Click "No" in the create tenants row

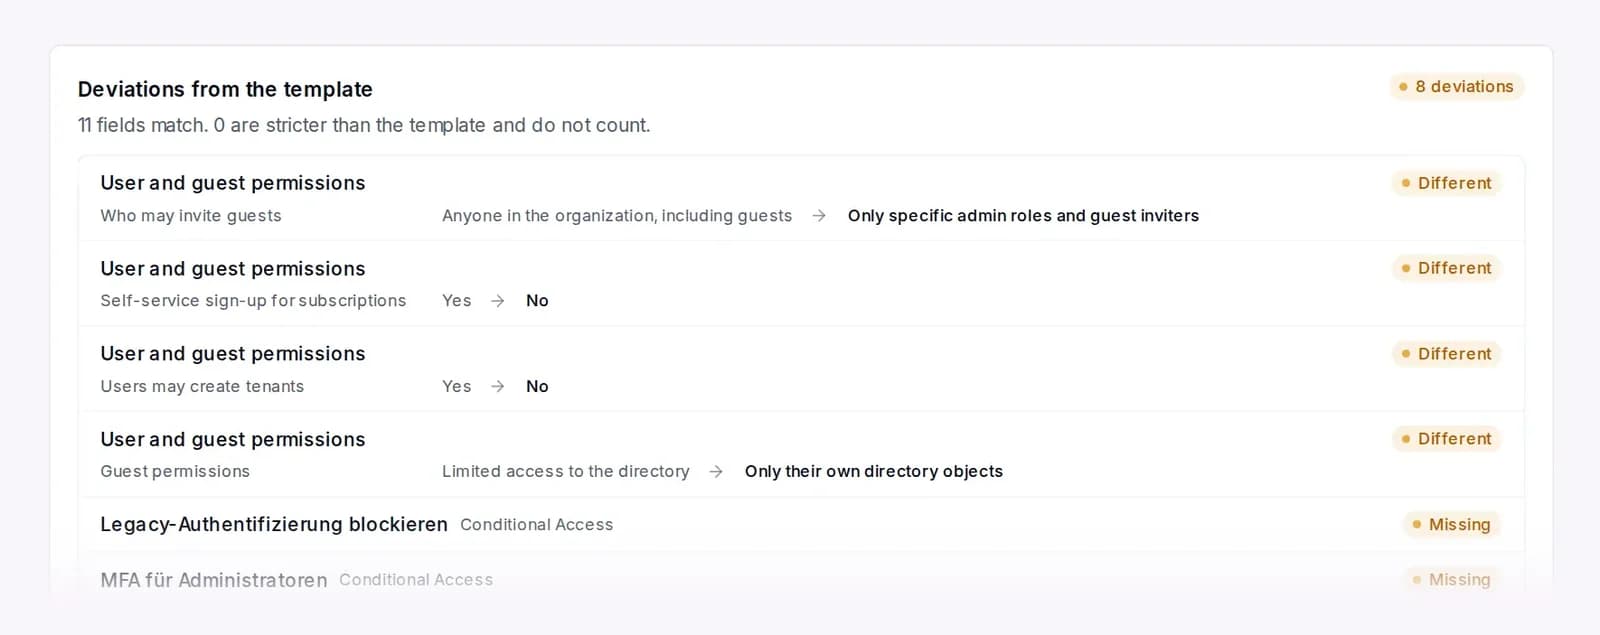(x=537, y=387)
